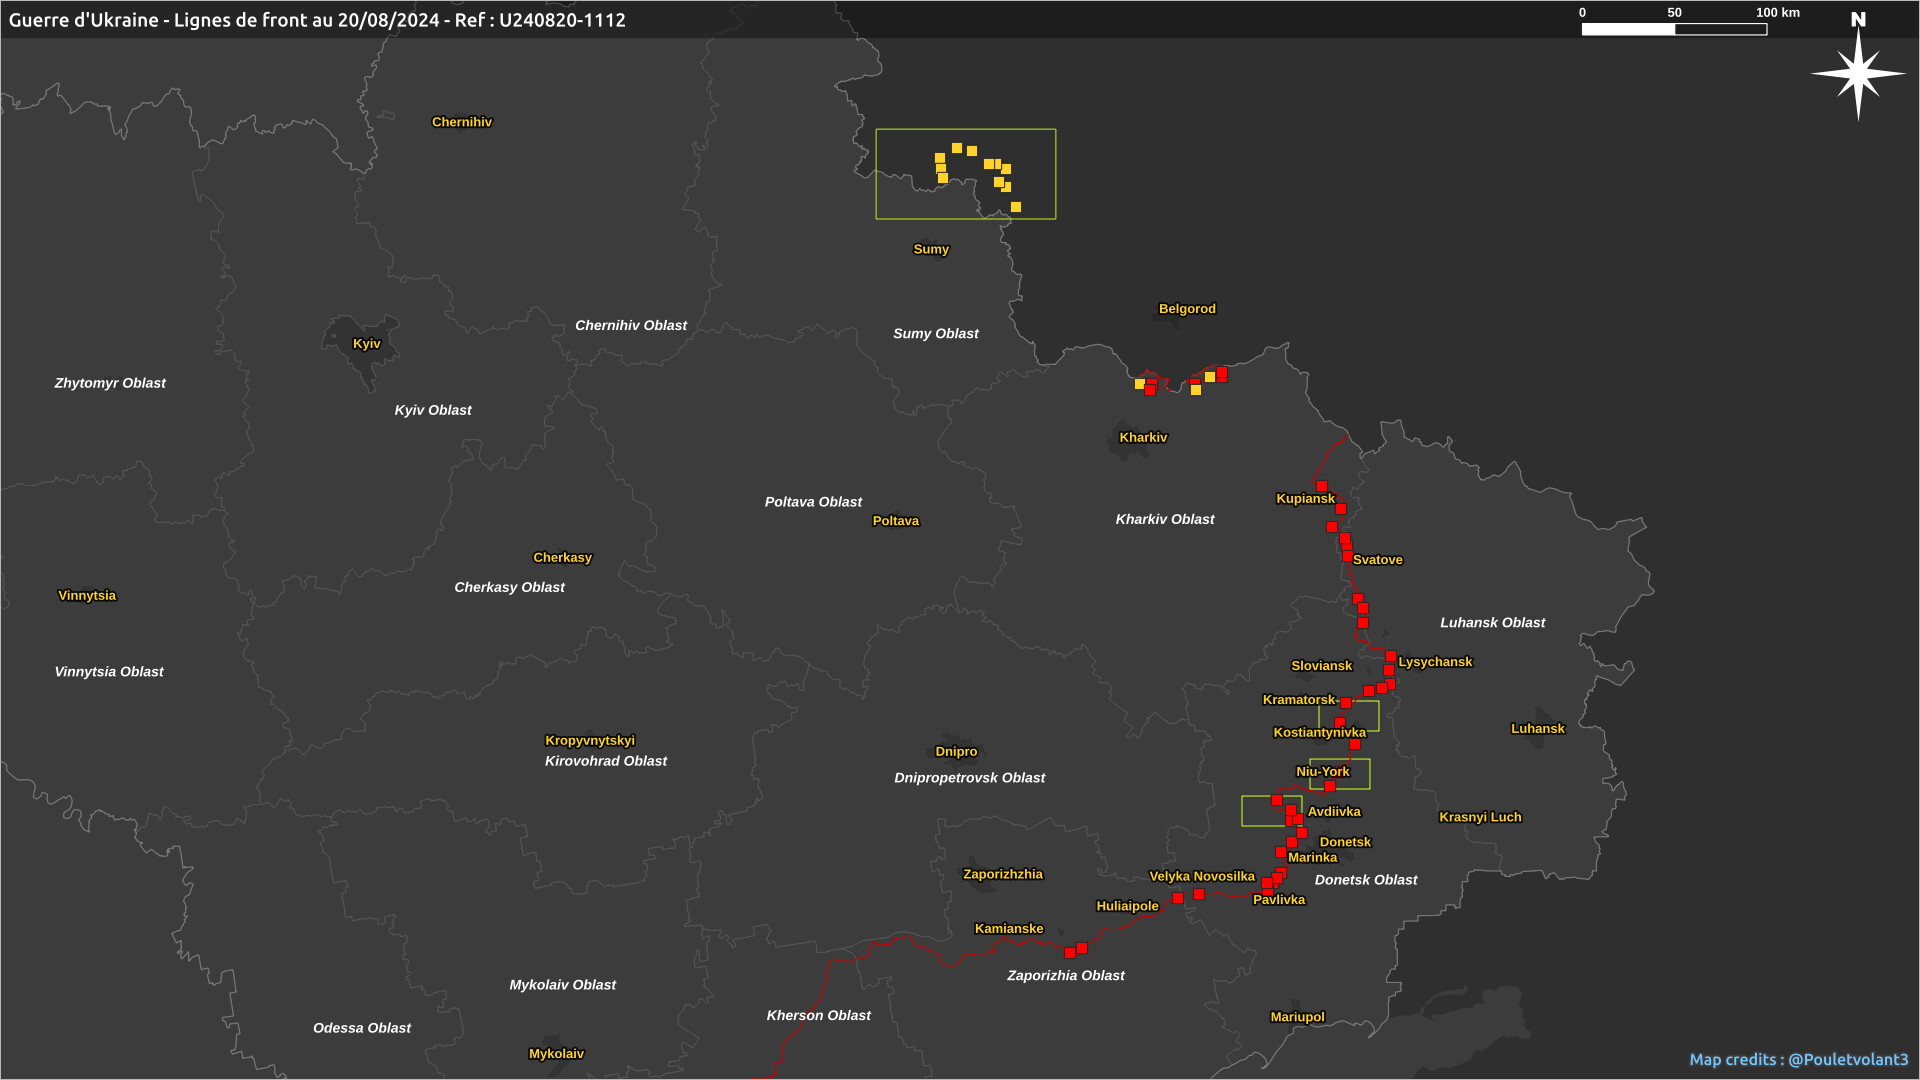
Task: Click the Zaporizhzhia city label
Action: click(1002, 874)
